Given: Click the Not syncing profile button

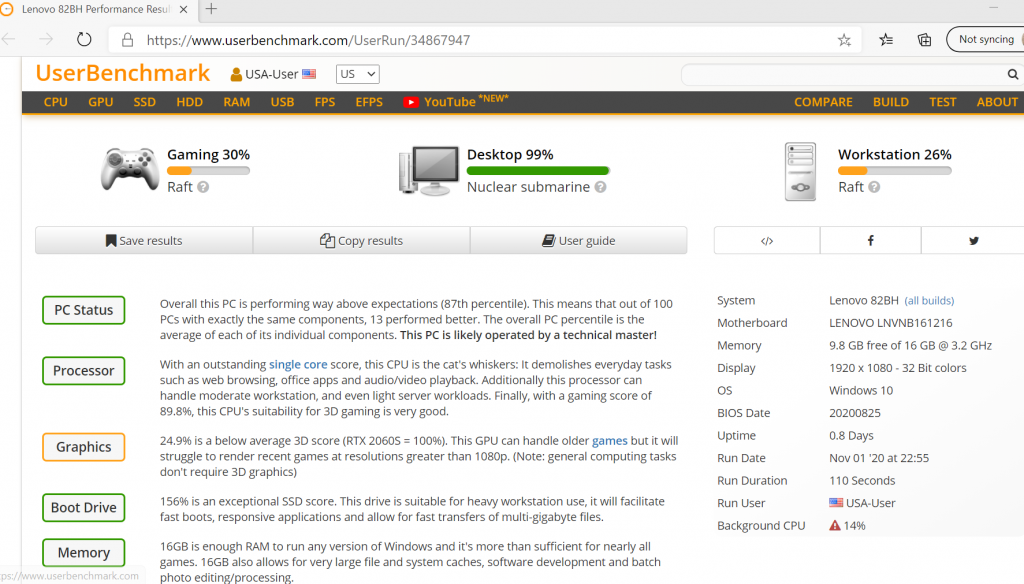Looking at the screenshot, I should point(985,39).
